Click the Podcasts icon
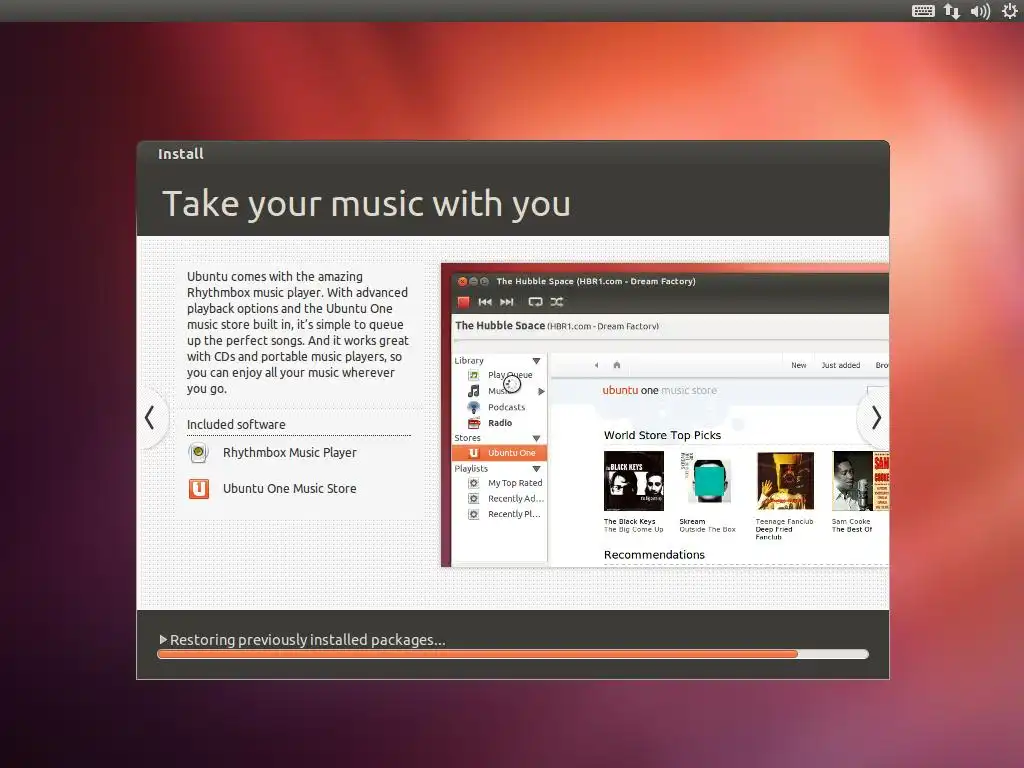1024x768 pixels. tap(473, 407)
